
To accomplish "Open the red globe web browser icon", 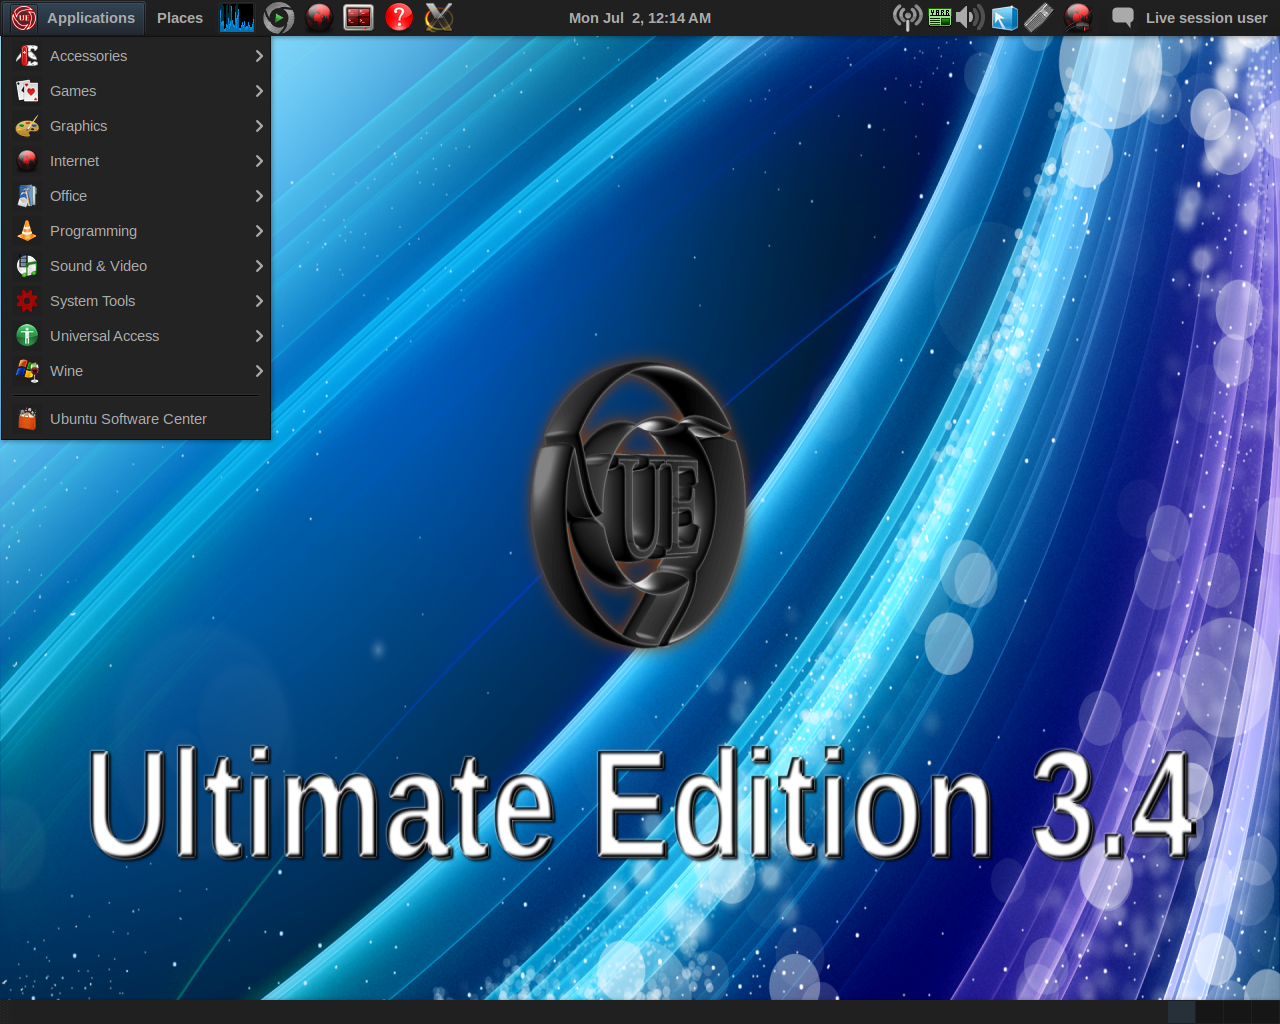I will (x=318, y=17).
